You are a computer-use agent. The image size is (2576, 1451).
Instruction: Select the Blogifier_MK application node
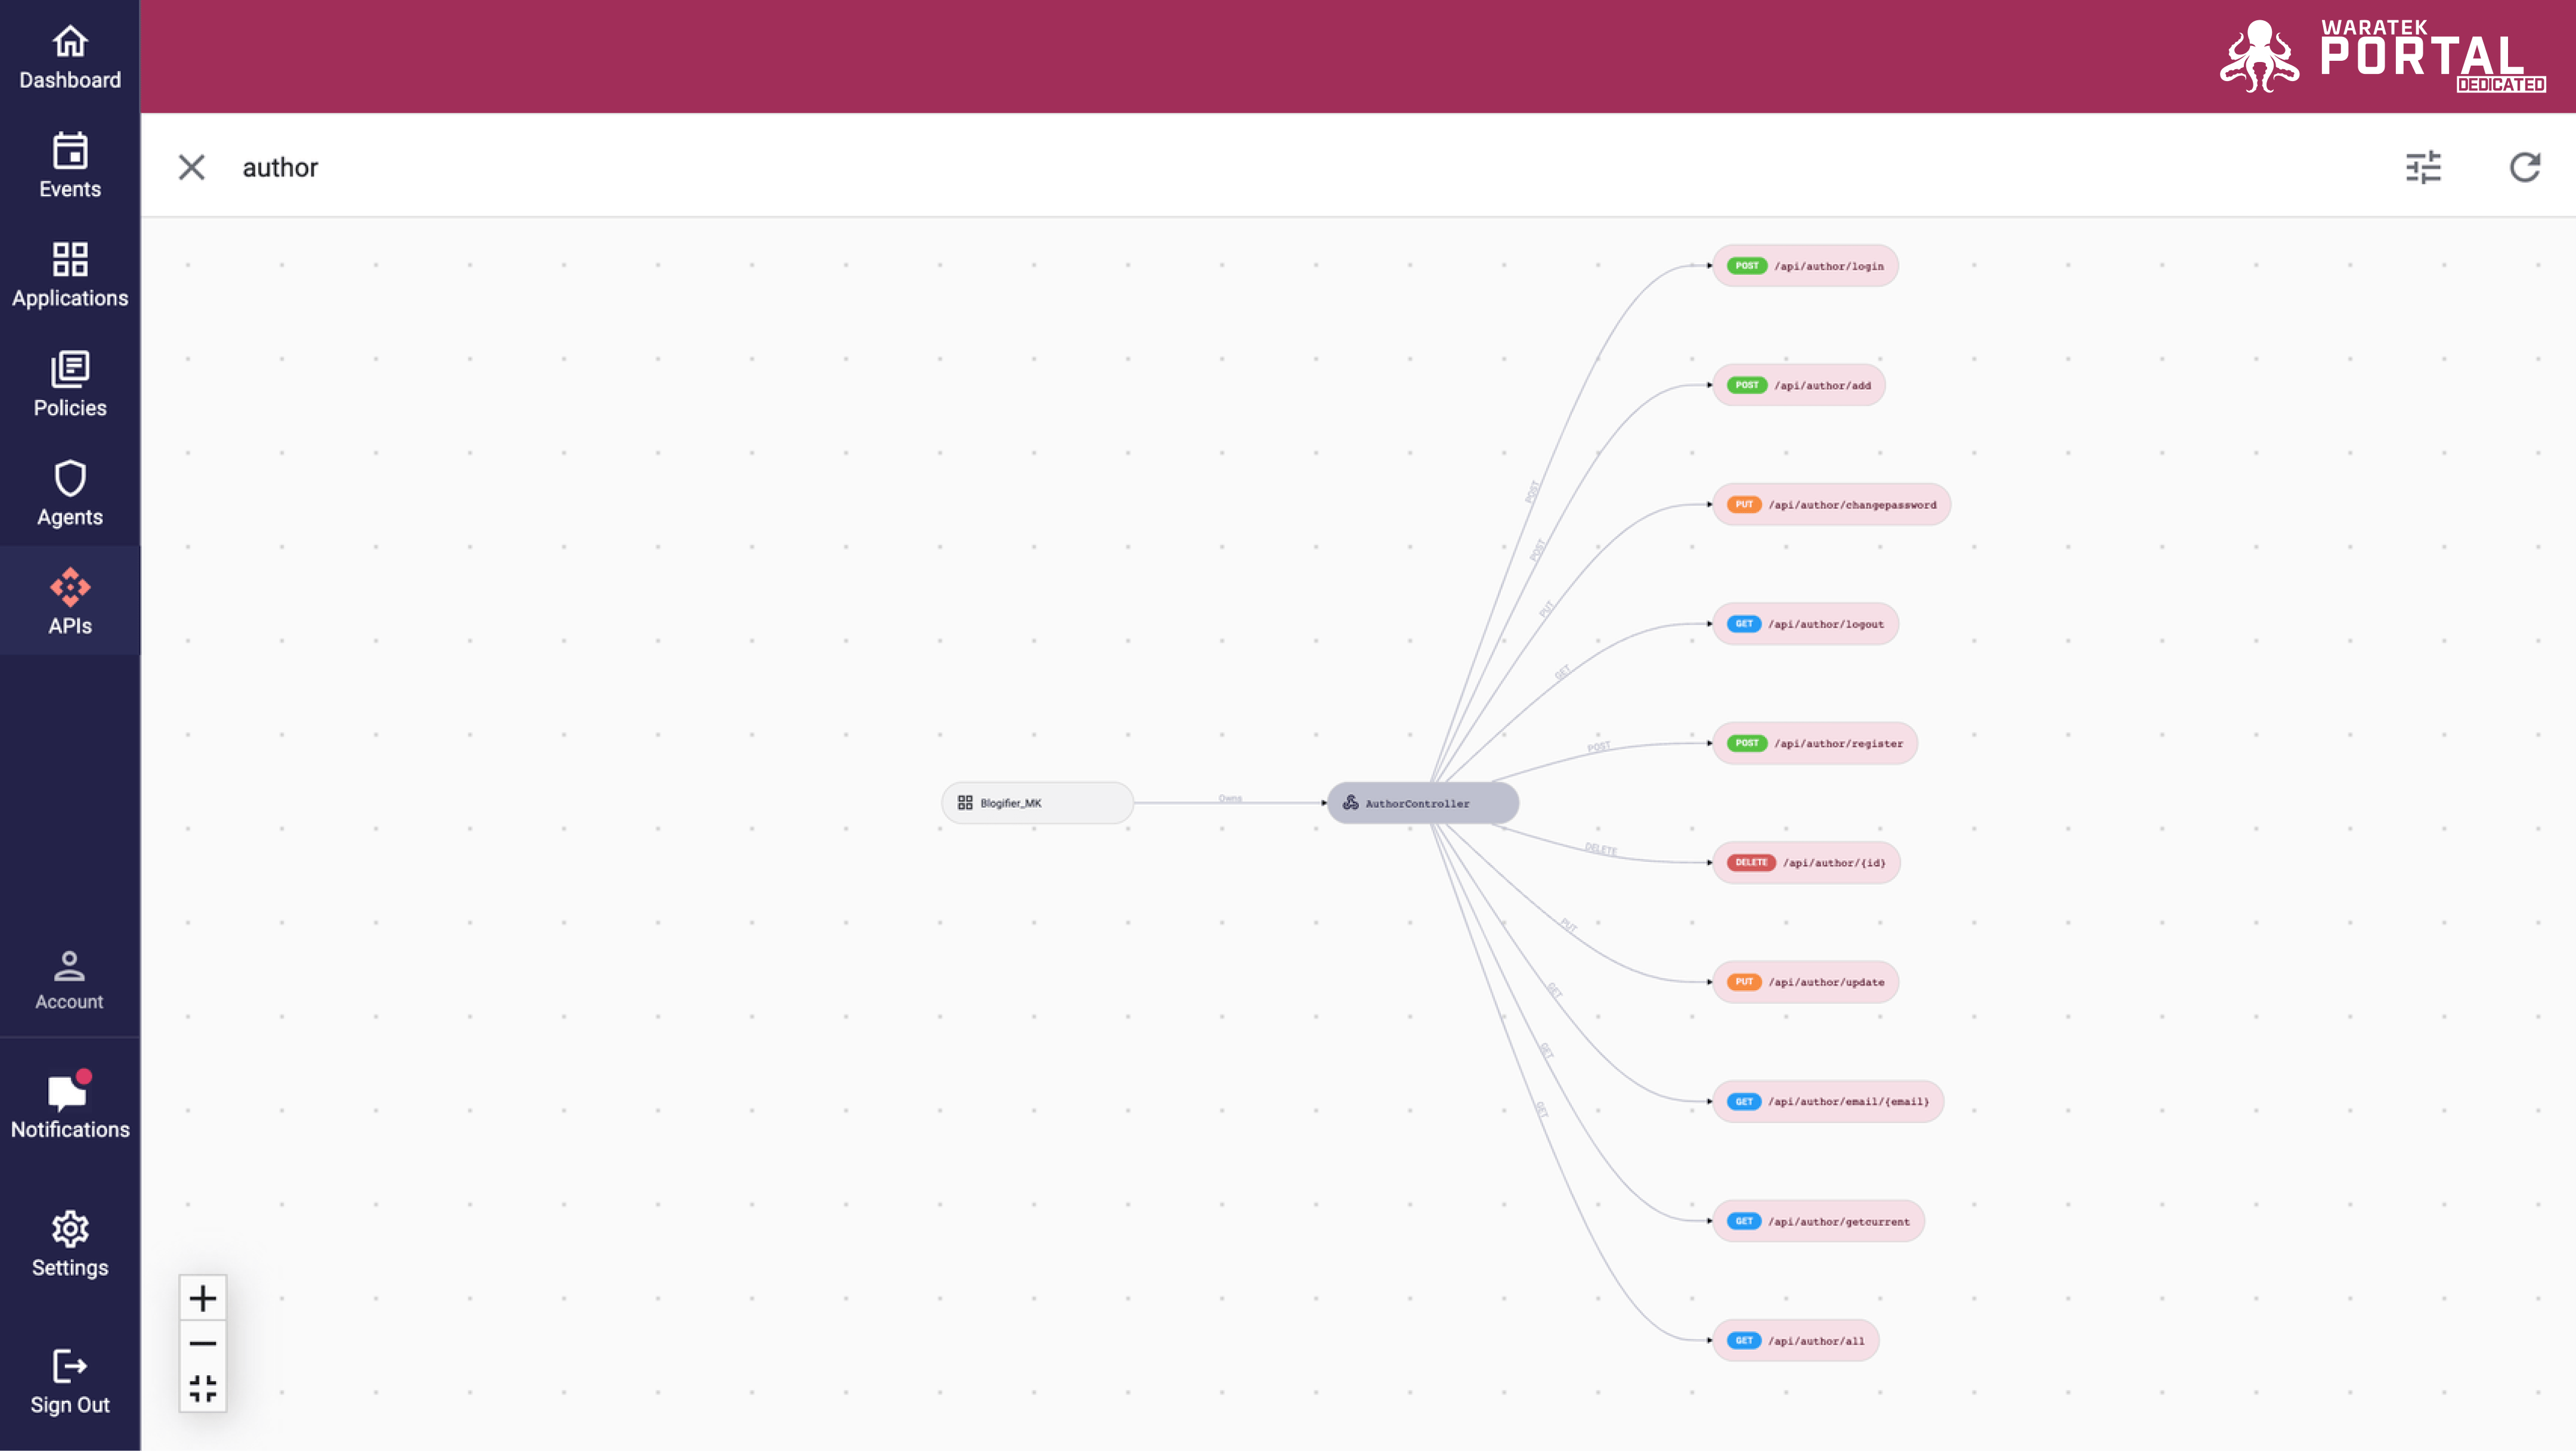(1037, 803)
